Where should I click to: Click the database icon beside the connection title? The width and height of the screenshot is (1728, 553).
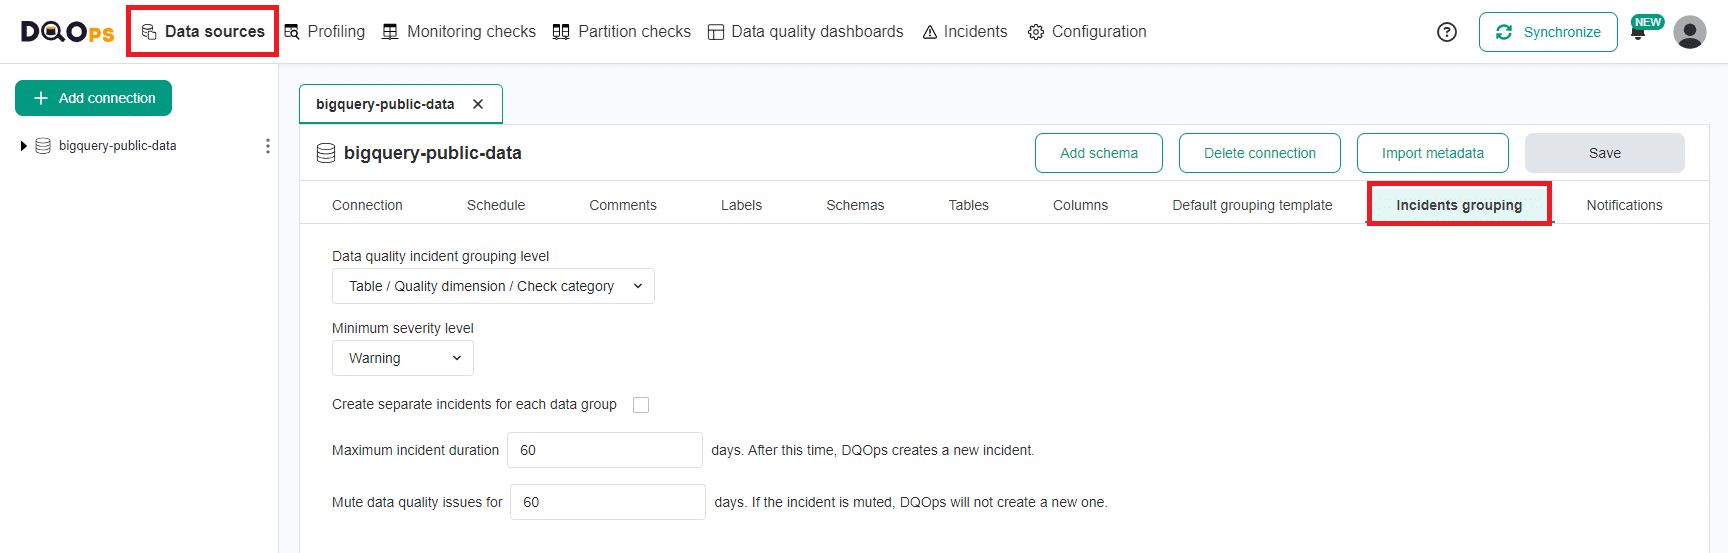pos(326,153)
